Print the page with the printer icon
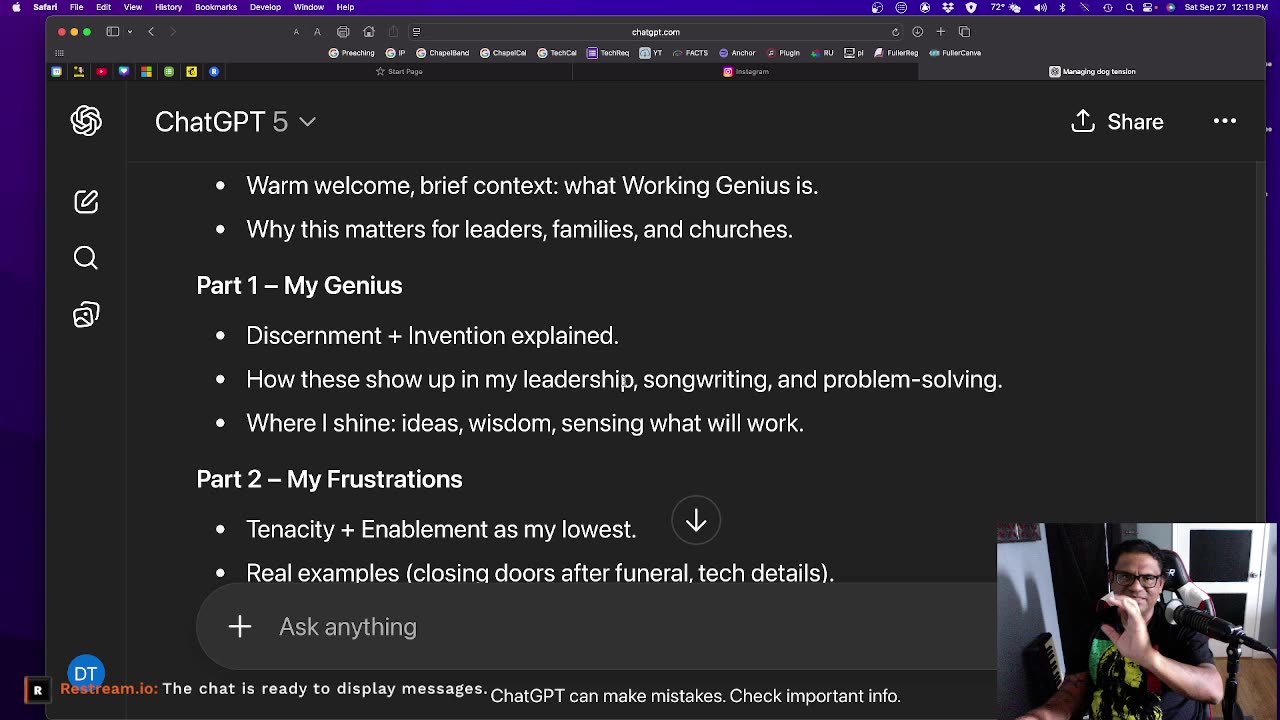Image resolution: width=1280 pixels, height=720 pixels. pyautogui.click(x=343, y=32)
